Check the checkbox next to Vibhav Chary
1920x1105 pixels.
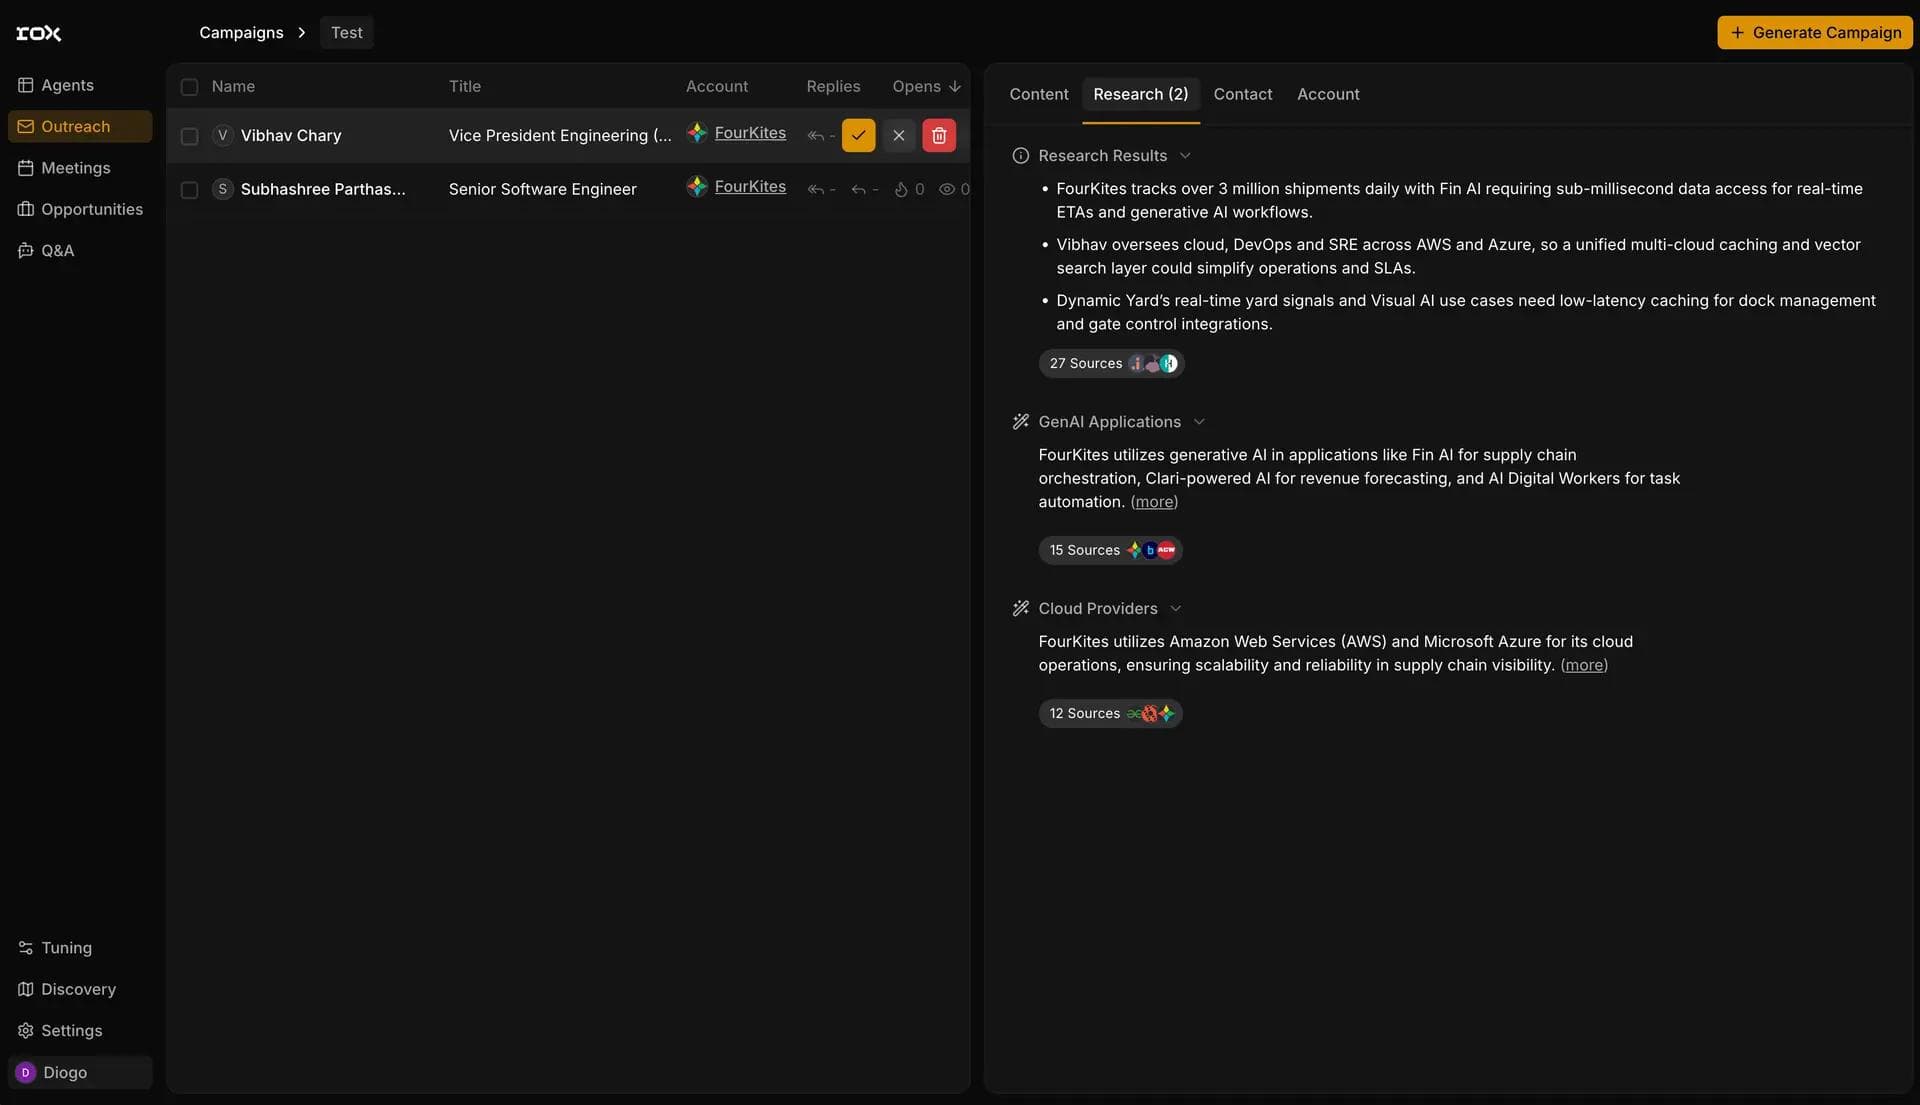(190, 136)
